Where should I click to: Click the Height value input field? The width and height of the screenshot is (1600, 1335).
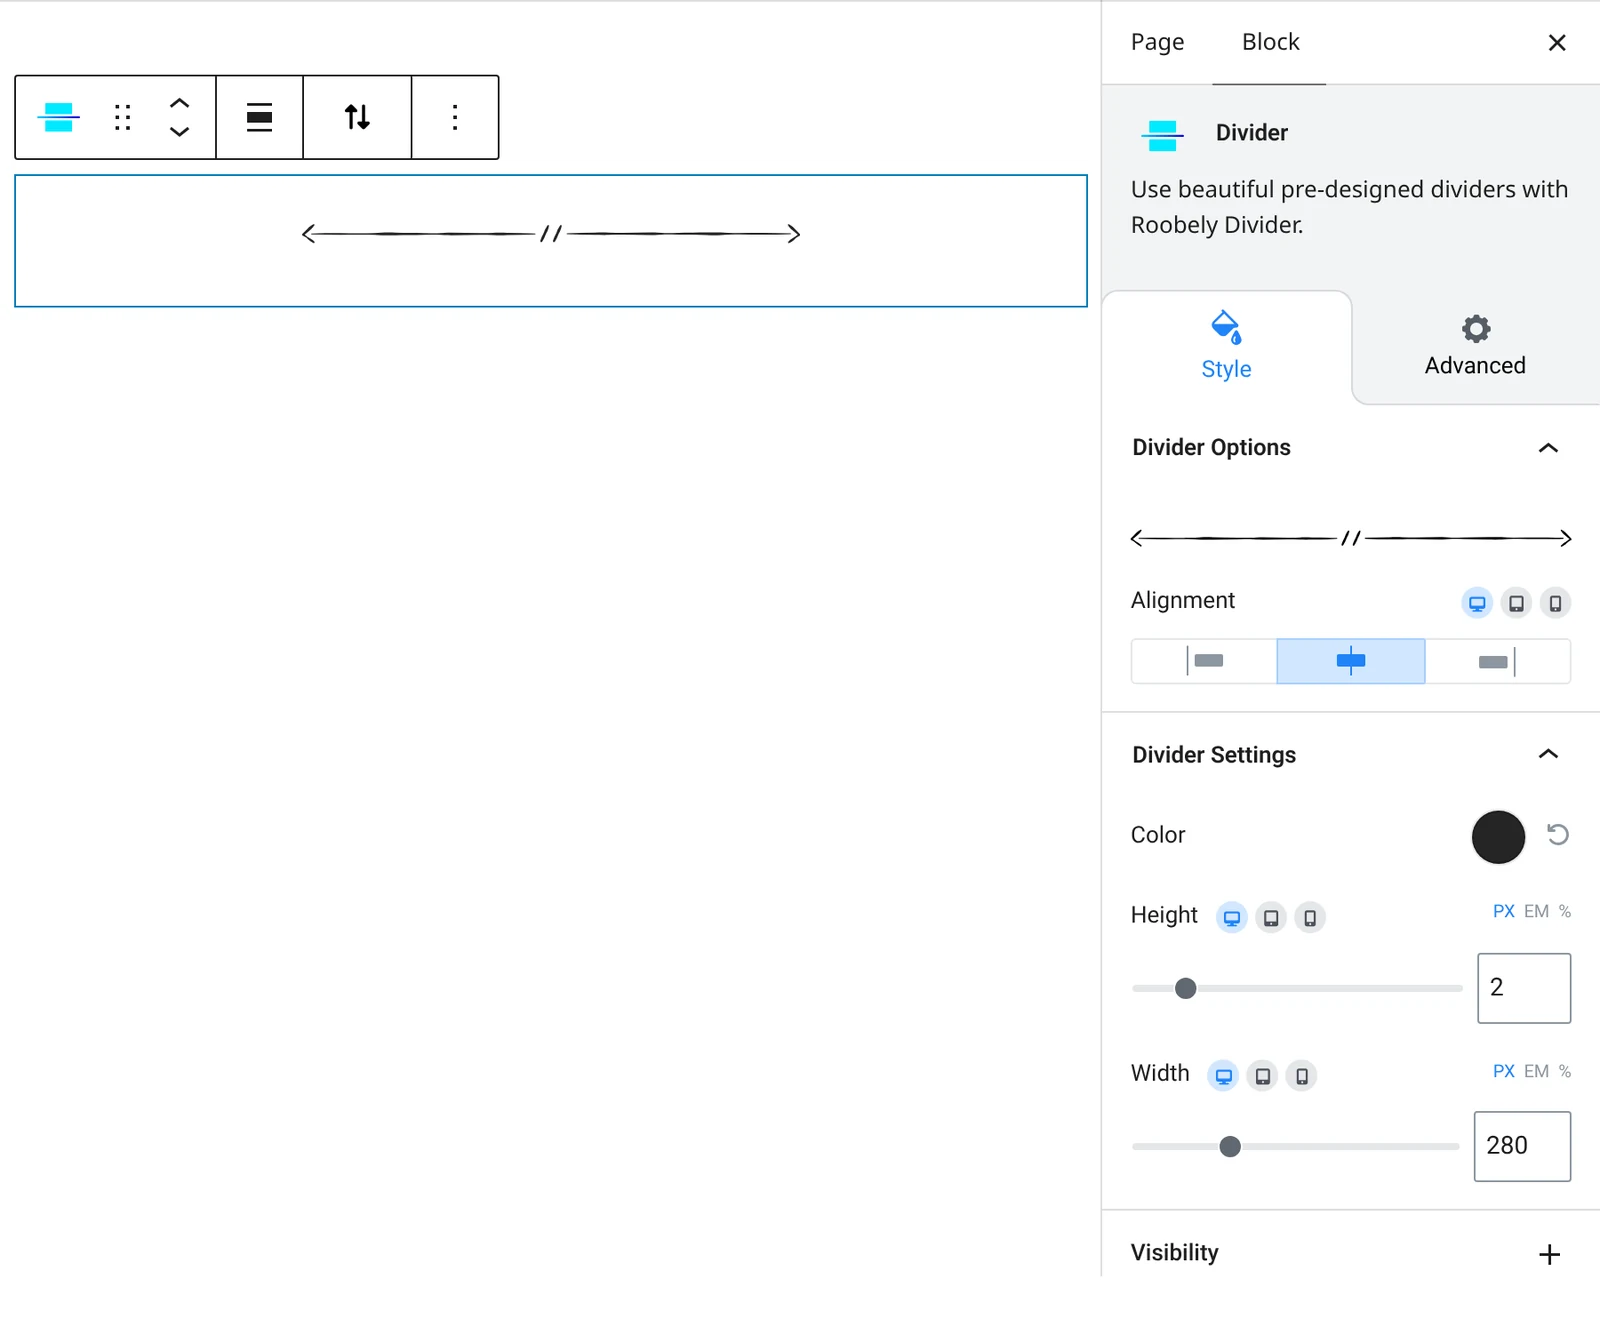click(1524, 988)
